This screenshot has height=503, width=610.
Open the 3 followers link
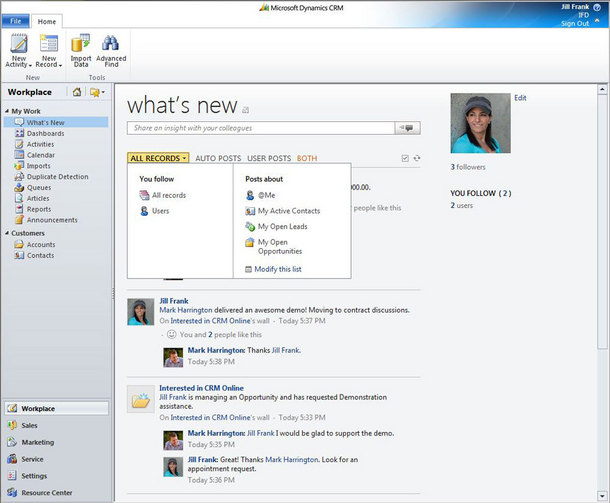pos(468,167)
